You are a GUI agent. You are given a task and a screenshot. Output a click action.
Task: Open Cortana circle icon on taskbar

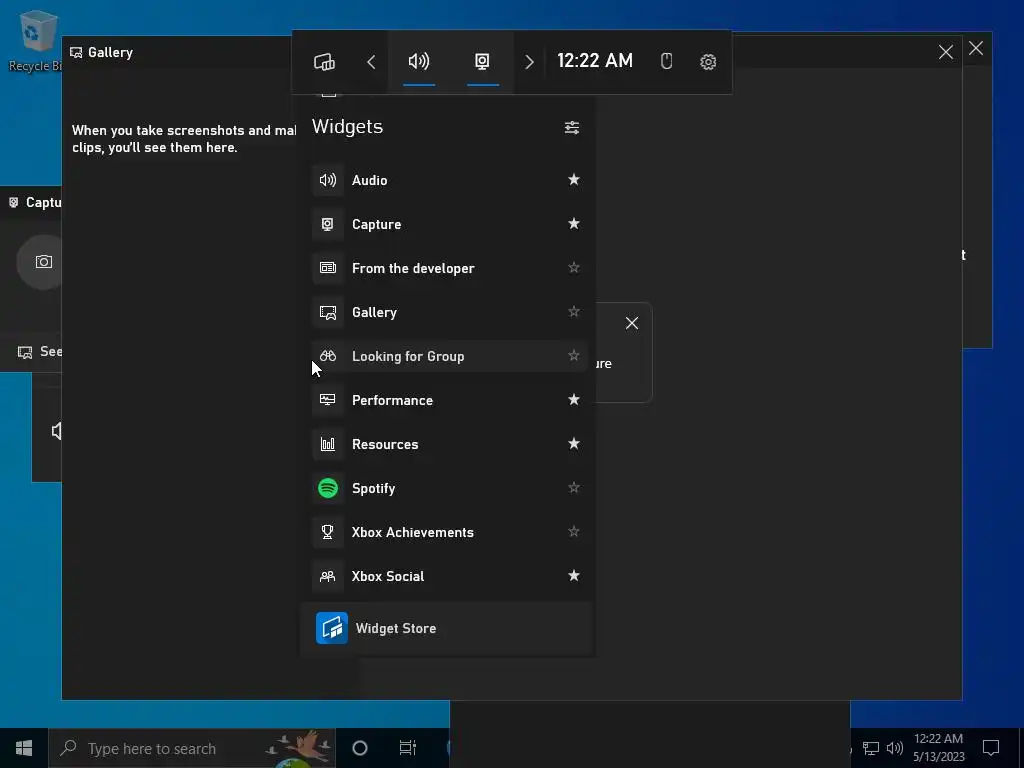360,748
